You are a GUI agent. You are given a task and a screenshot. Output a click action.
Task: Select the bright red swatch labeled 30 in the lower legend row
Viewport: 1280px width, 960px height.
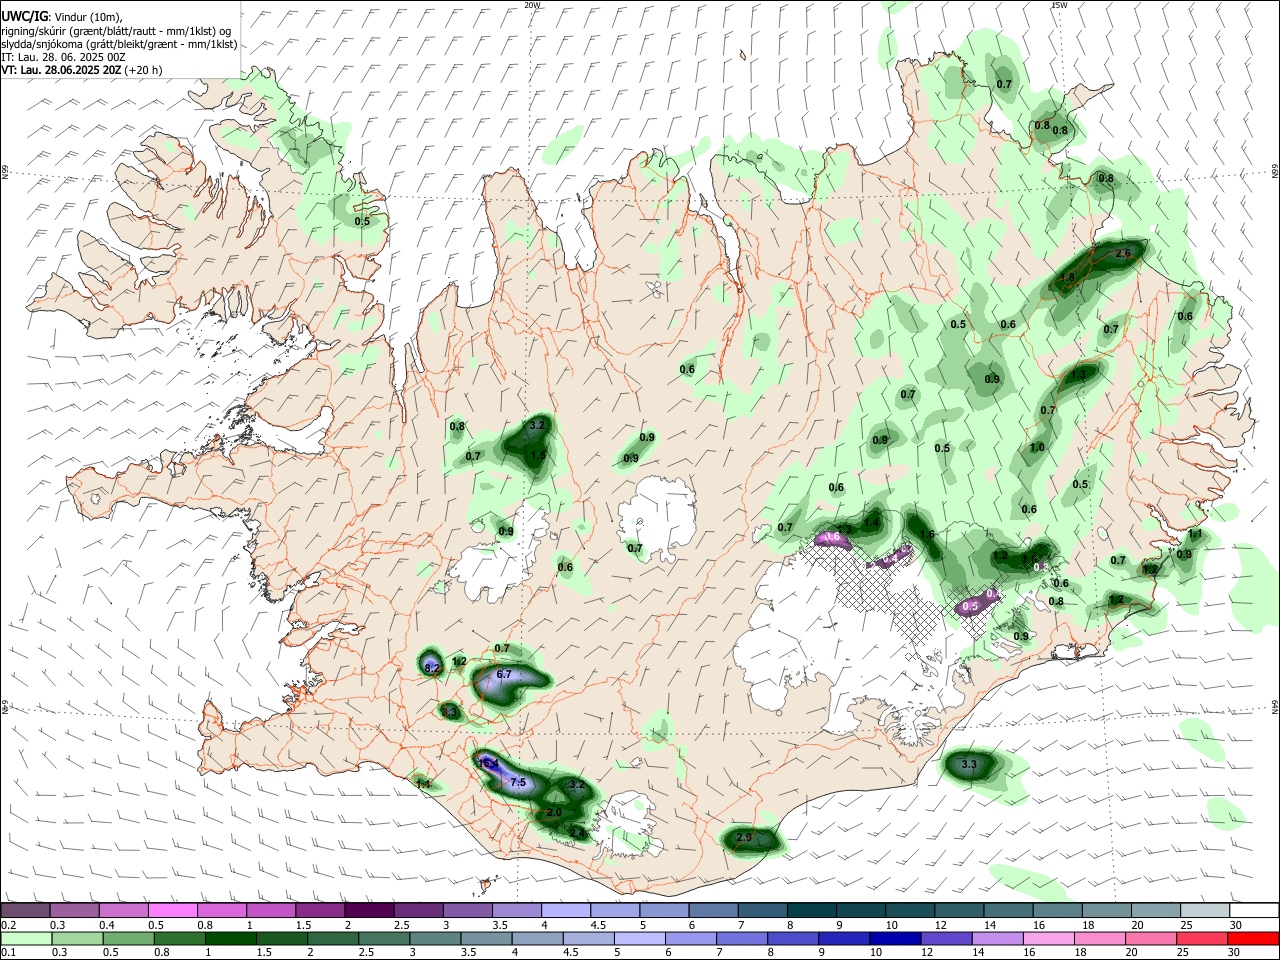[x=1253, y=939]
